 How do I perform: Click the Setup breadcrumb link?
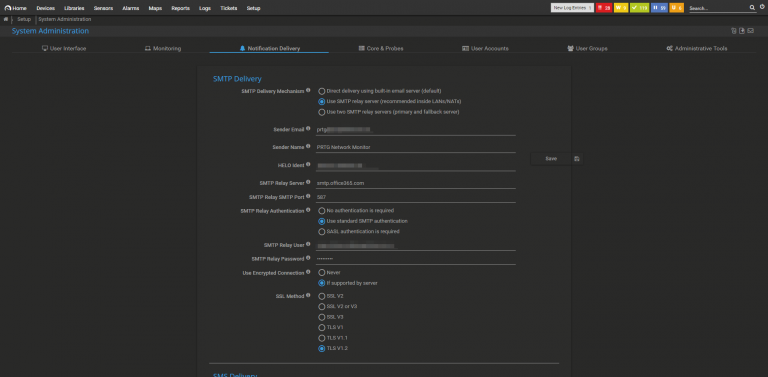click(24, 19)
